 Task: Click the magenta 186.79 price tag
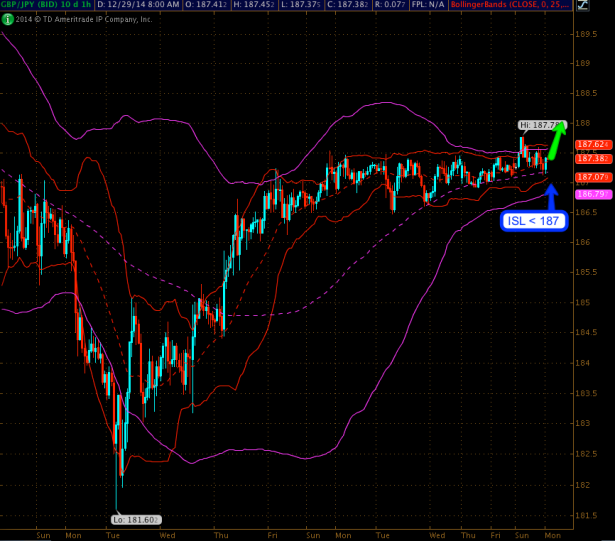[587, 193]
